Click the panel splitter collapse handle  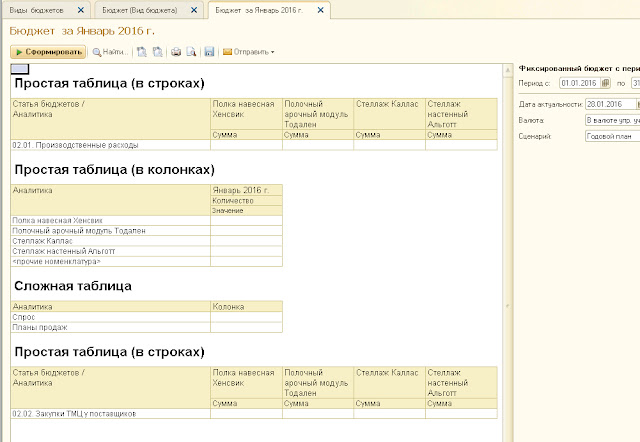coord(508,306)
